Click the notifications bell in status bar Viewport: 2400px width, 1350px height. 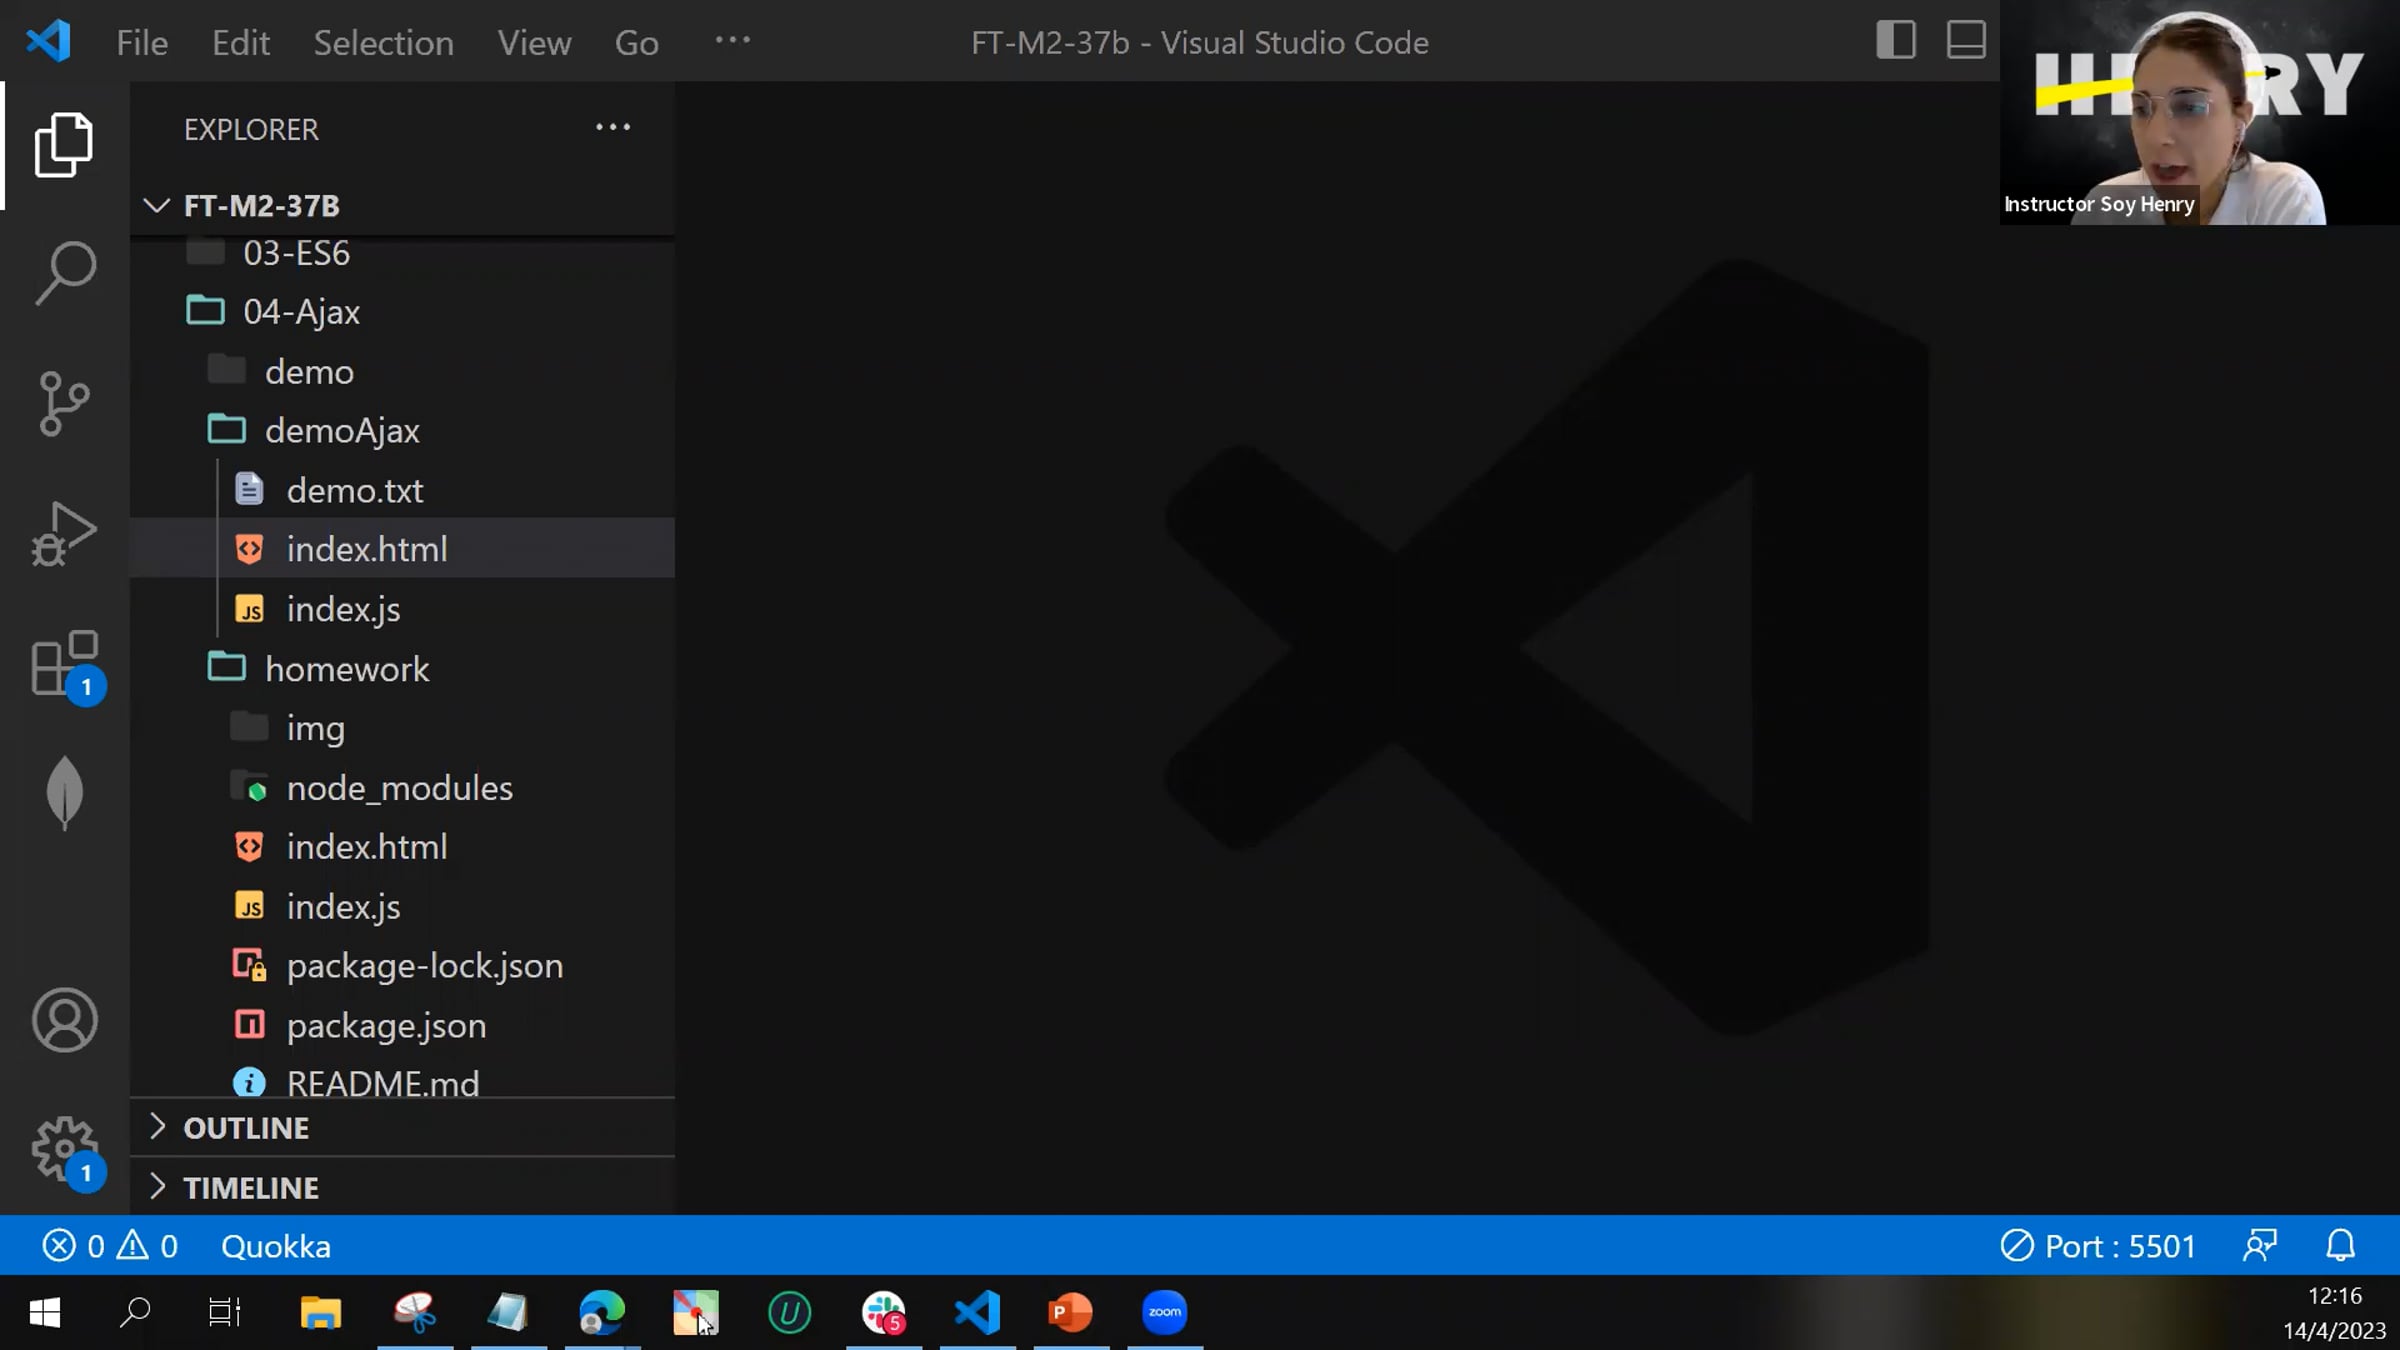(2340, 1246)
